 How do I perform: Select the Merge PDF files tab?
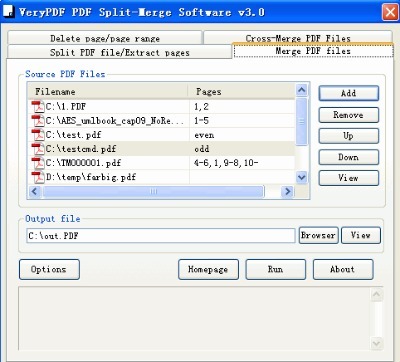tap(313, 51)
